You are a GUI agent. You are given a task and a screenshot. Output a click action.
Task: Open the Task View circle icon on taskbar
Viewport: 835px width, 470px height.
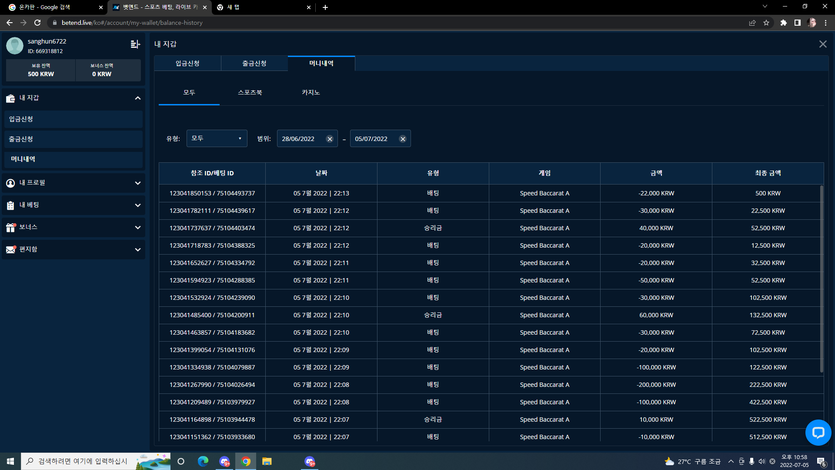[x=181, y=461]
